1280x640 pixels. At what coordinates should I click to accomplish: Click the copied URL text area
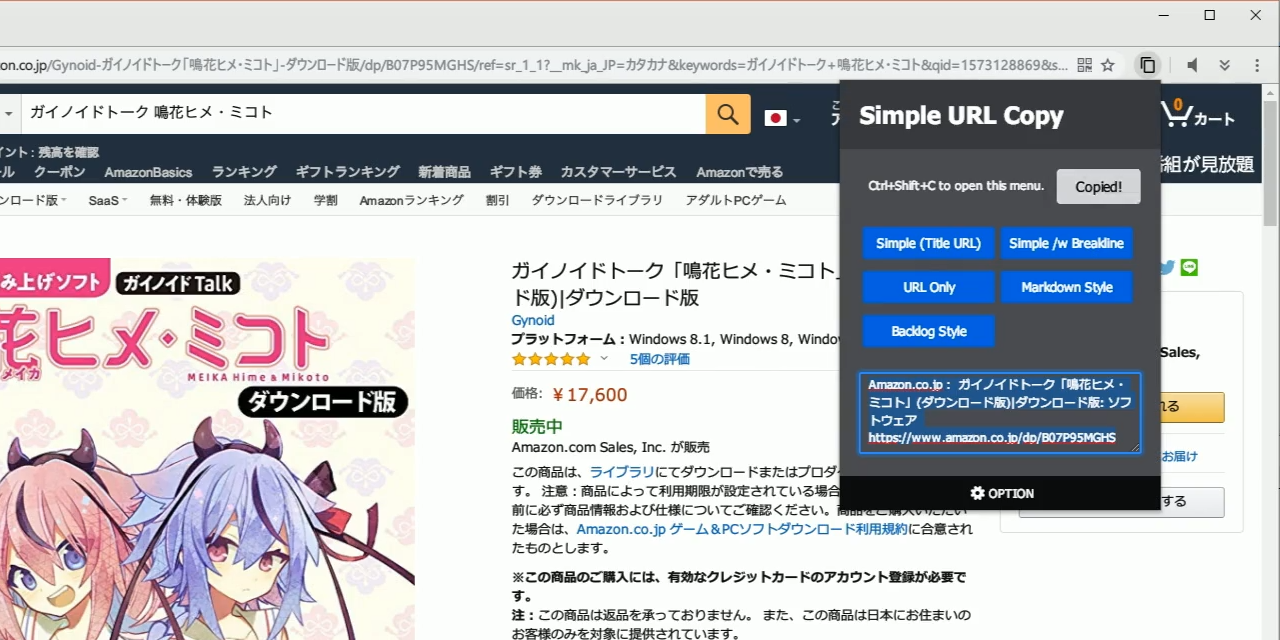pyautogui.click(x=1000, y=413)
